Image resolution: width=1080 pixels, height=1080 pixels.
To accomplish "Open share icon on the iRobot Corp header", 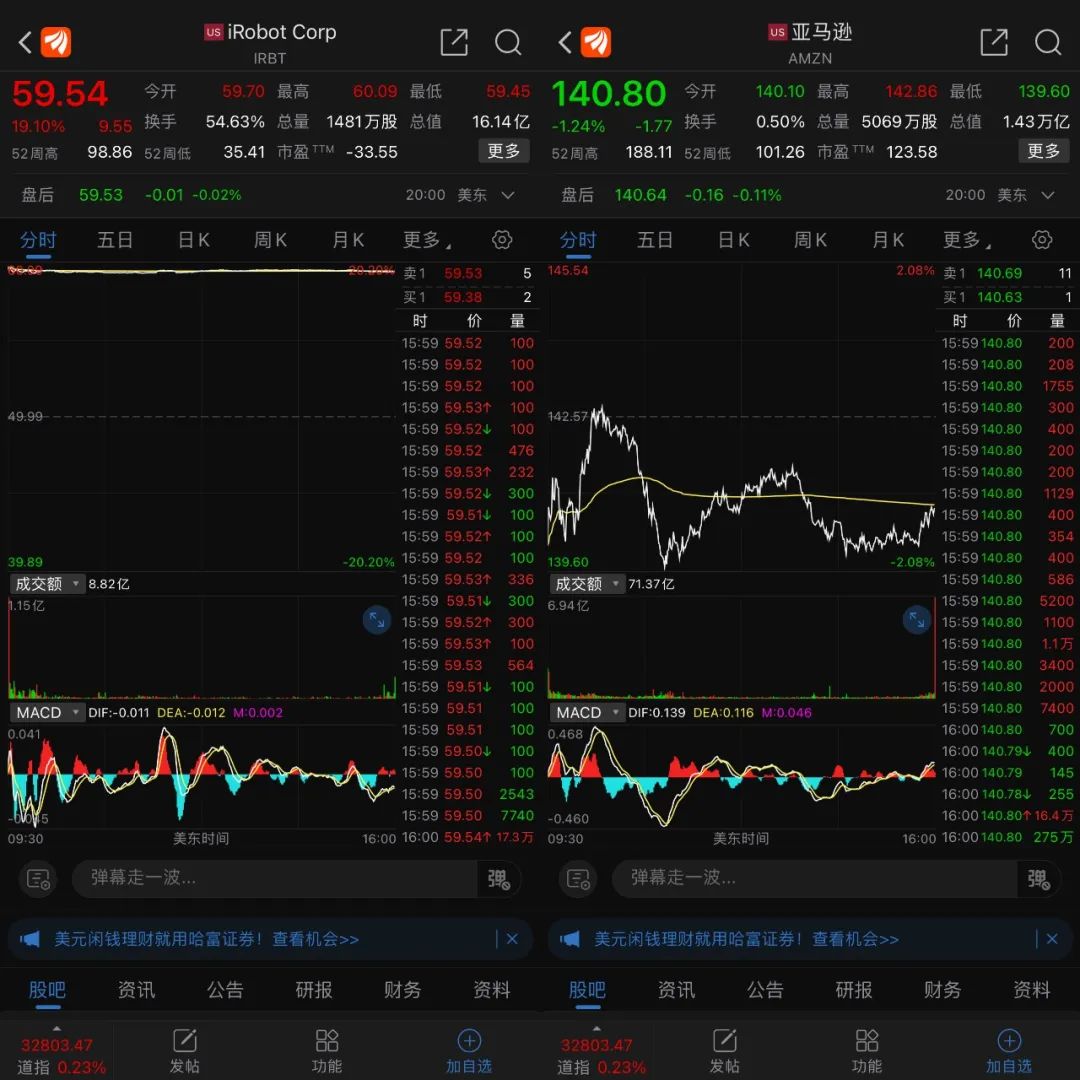I will click(453, 42).
